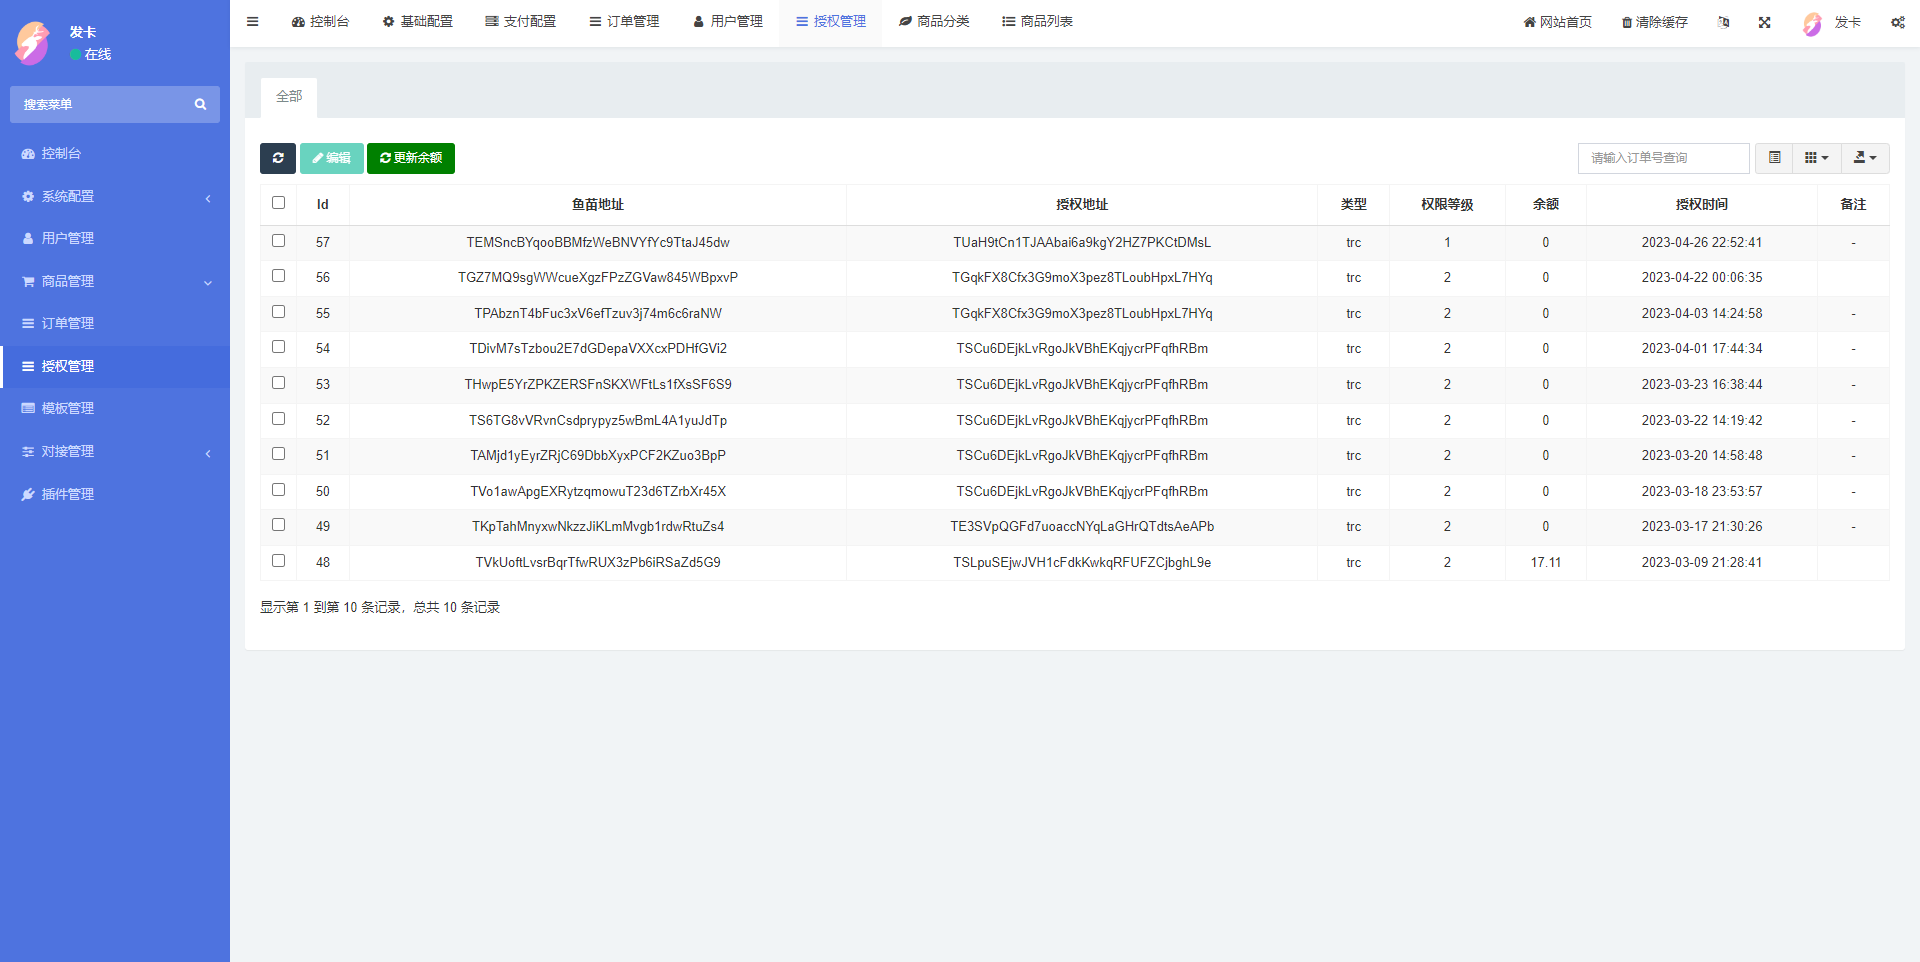Click 清除缓存 in the top bar
1920x962 pixels.
[1654, 22]
